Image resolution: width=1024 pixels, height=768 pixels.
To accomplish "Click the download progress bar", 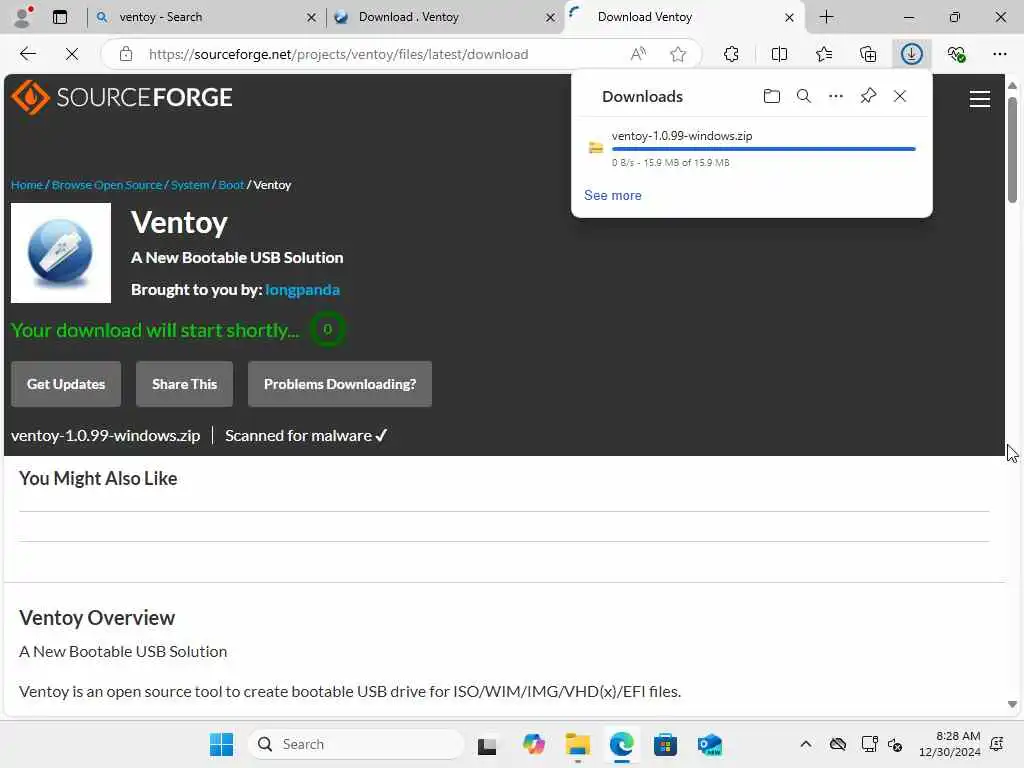I will (763, 150).
